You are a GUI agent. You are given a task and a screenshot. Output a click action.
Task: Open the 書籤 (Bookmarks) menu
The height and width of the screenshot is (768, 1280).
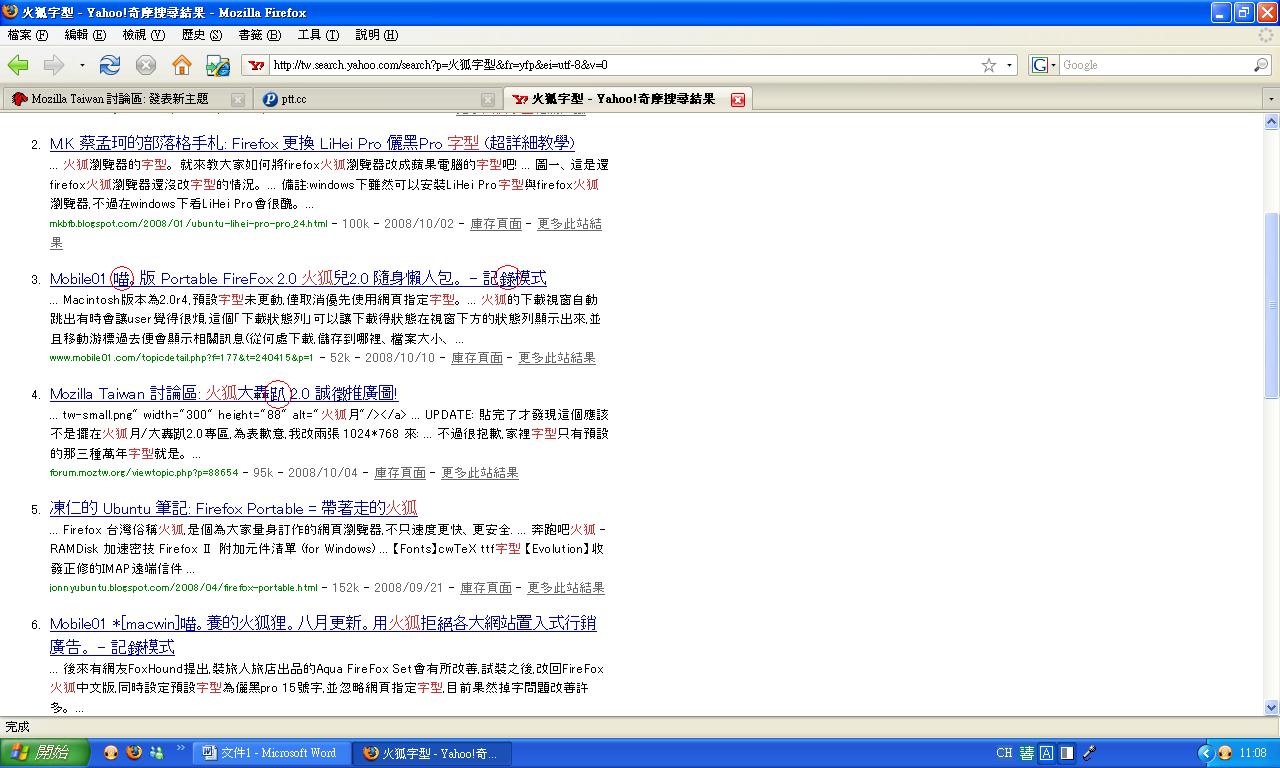(x=259, y=35)
